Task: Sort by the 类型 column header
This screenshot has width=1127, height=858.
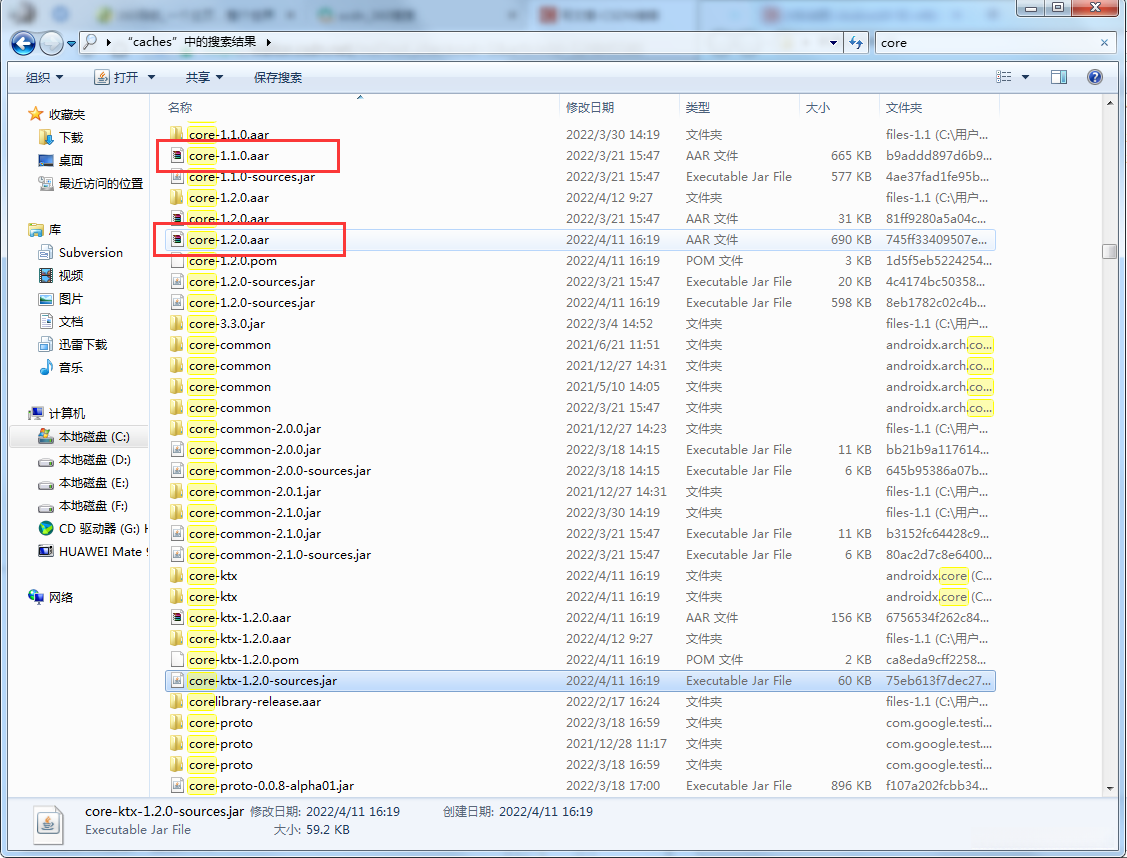Action: tap(697, 107)
